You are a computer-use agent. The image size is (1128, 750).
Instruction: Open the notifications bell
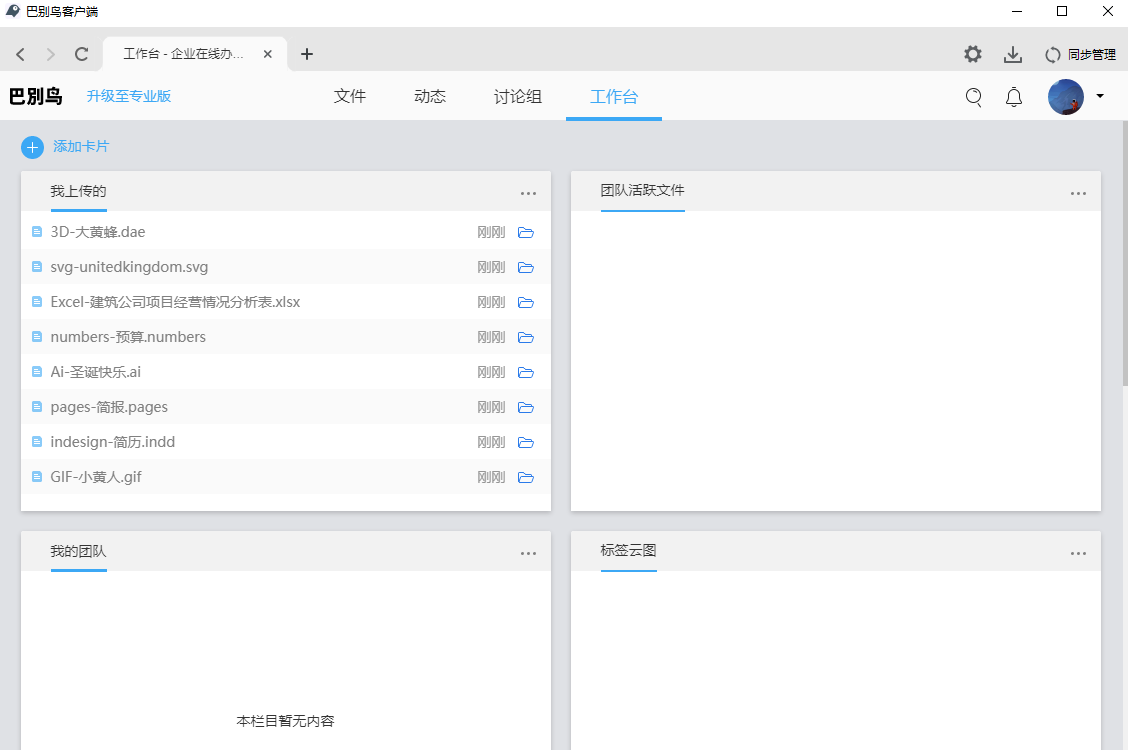tap(1014, 97)
